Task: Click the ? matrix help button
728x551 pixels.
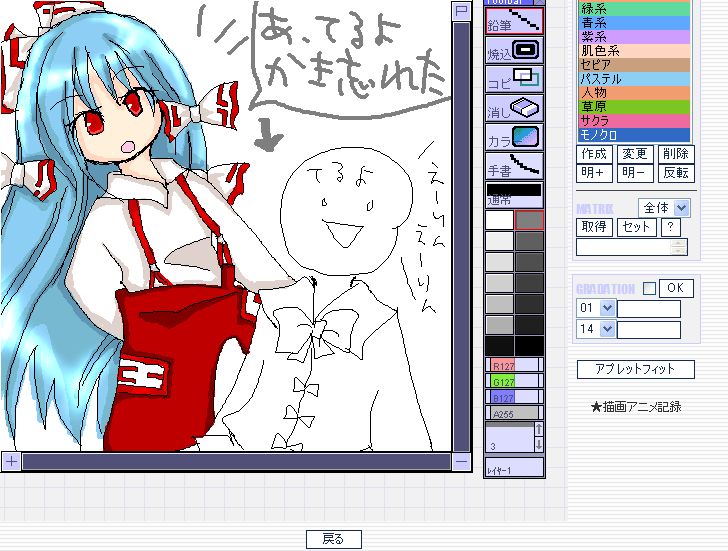Action: tap(670, 227)
